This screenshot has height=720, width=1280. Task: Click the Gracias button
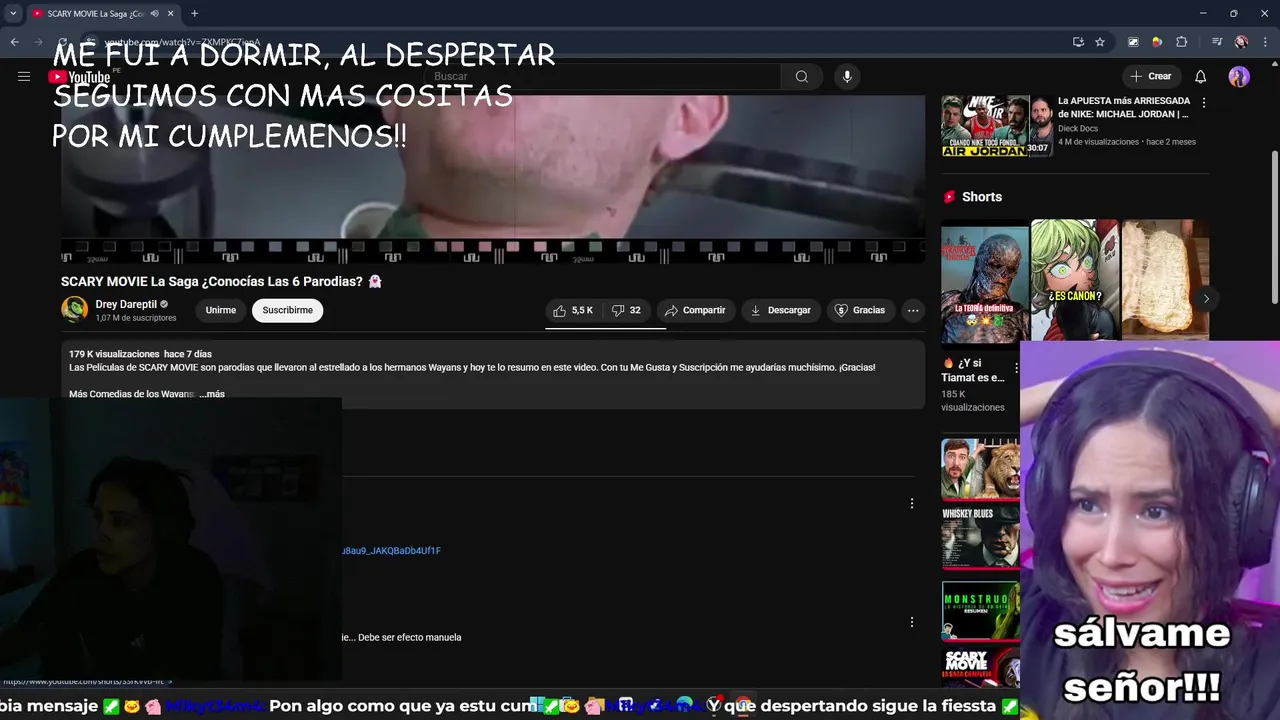tap(860, 310)
